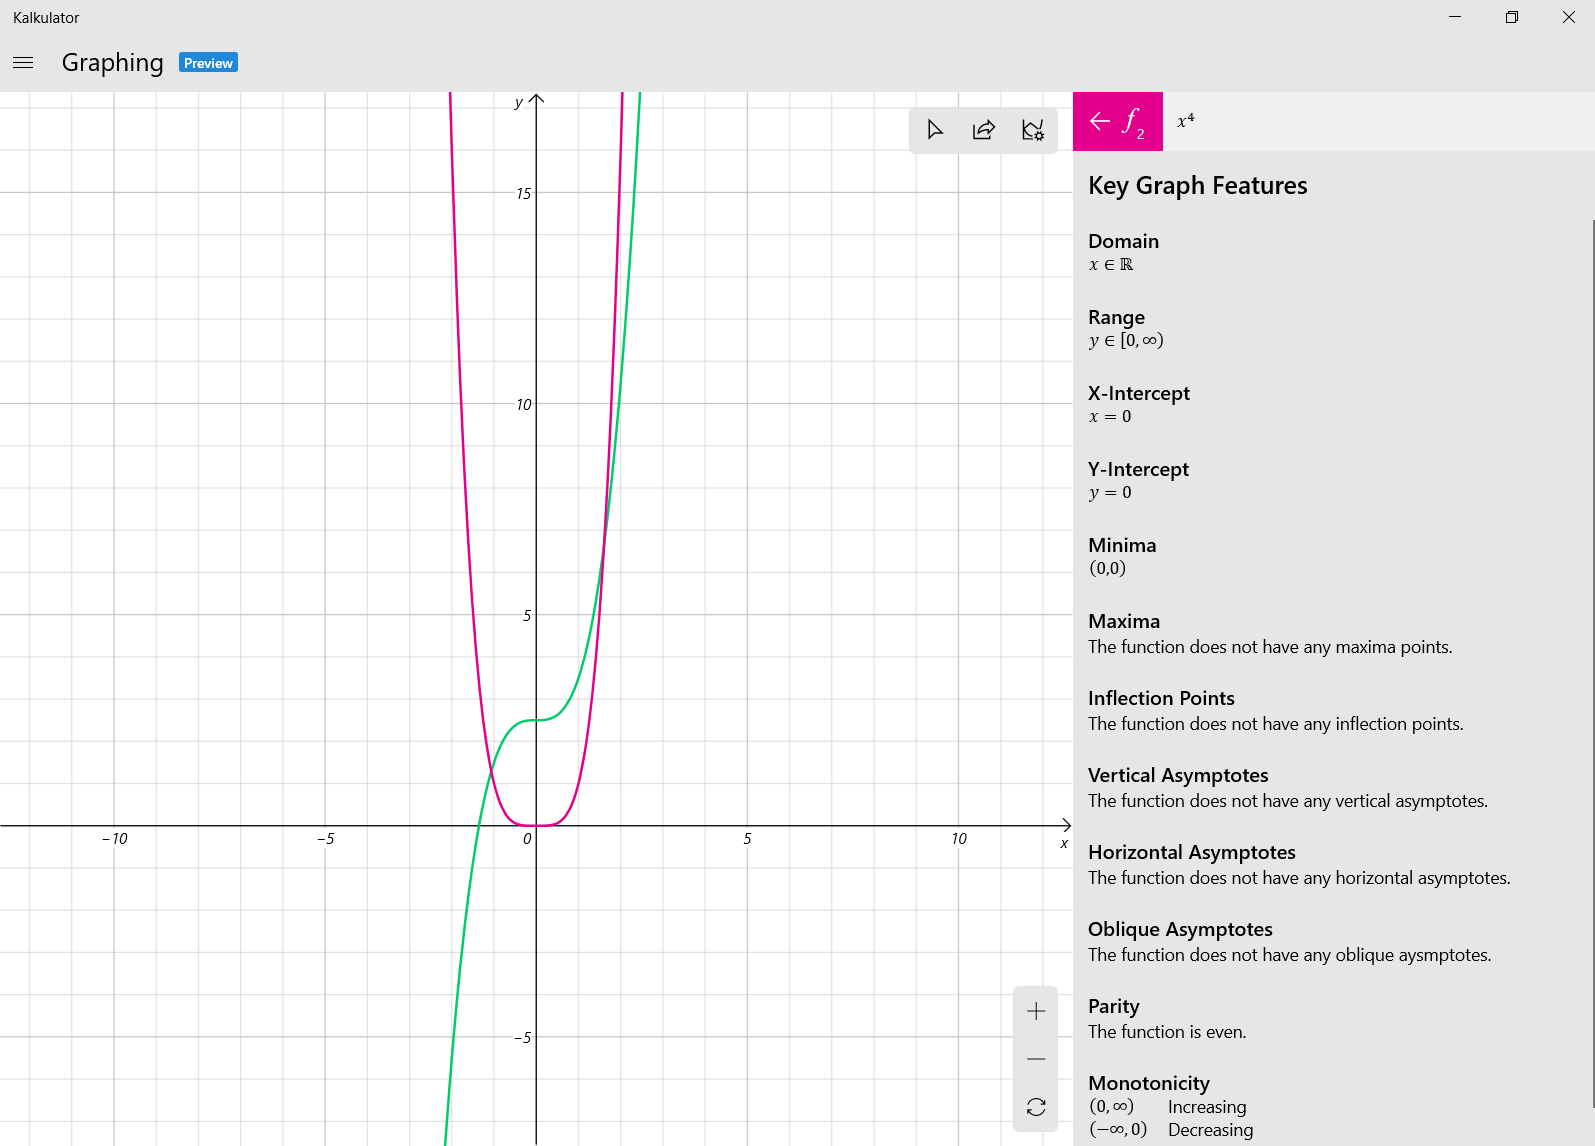Select the no horizontal asymptotes message
Image resolution: width=1595 pixels, height=1146 pixels.
click(x=1299, y=878)
